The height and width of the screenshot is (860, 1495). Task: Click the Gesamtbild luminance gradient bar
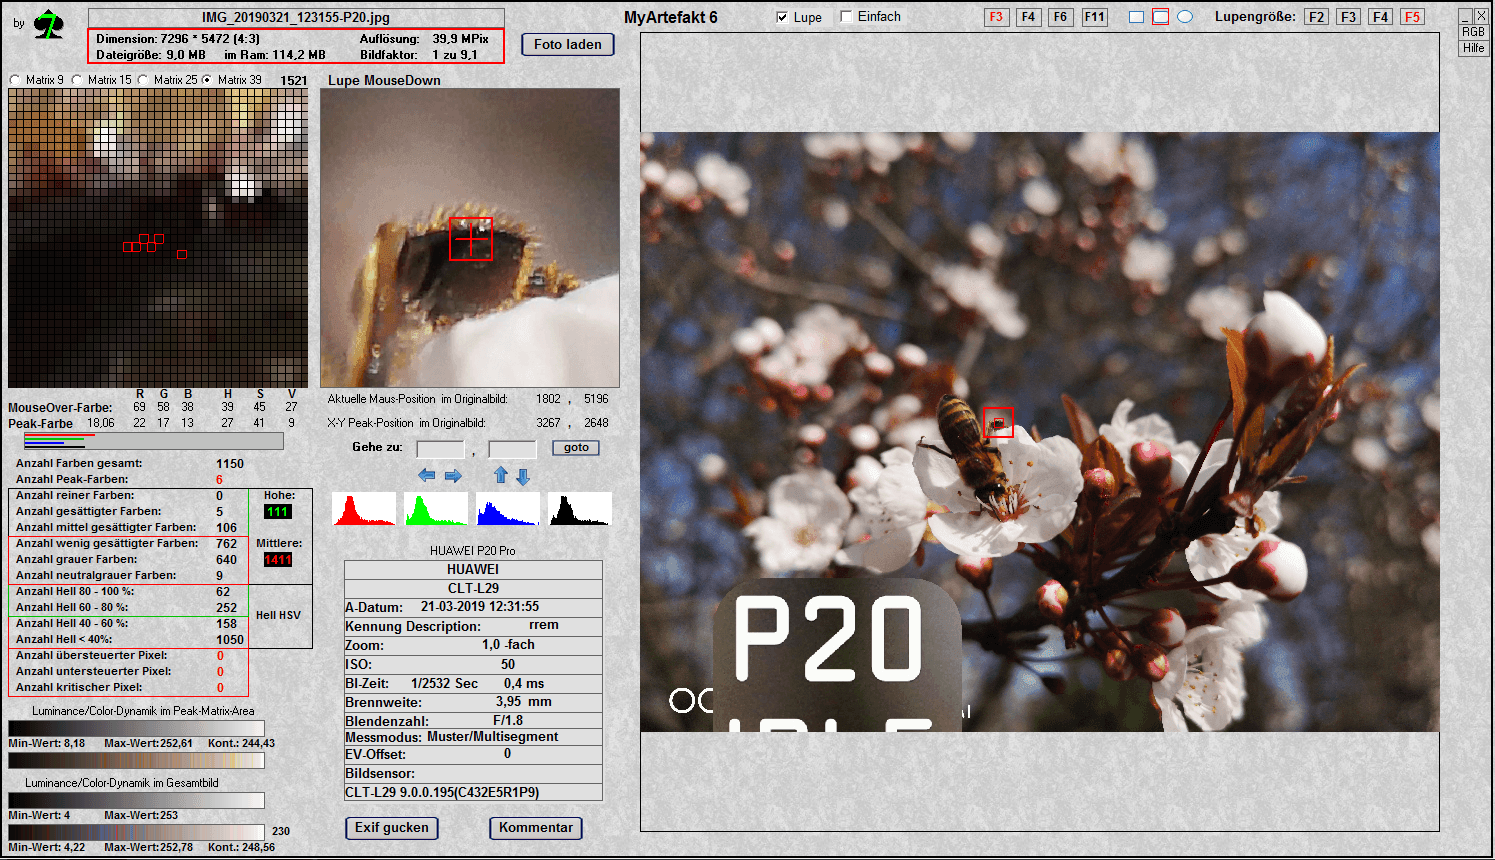coord(136,801)
